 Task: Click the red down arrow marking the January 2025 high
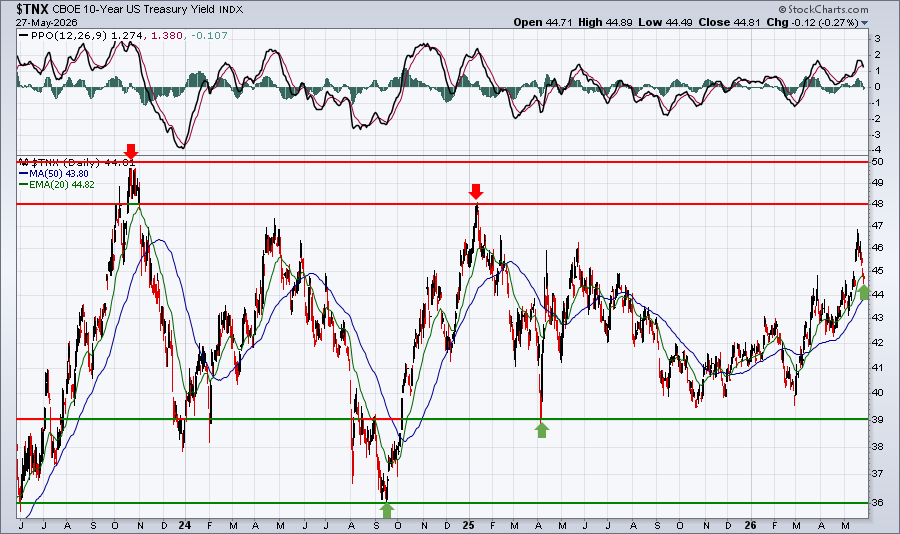476,192
